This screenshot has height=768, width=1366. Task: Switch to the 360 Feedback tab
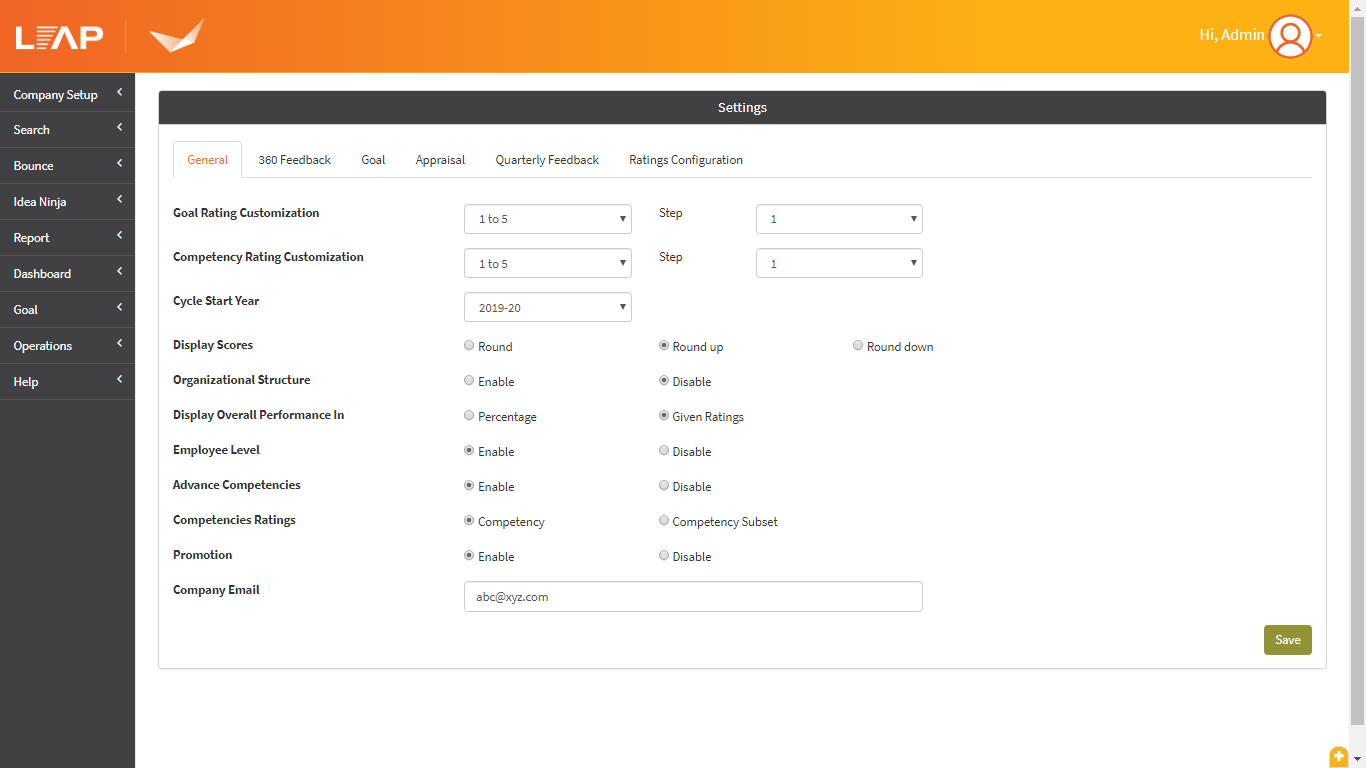pyautogui.click(x=294, y=159)
